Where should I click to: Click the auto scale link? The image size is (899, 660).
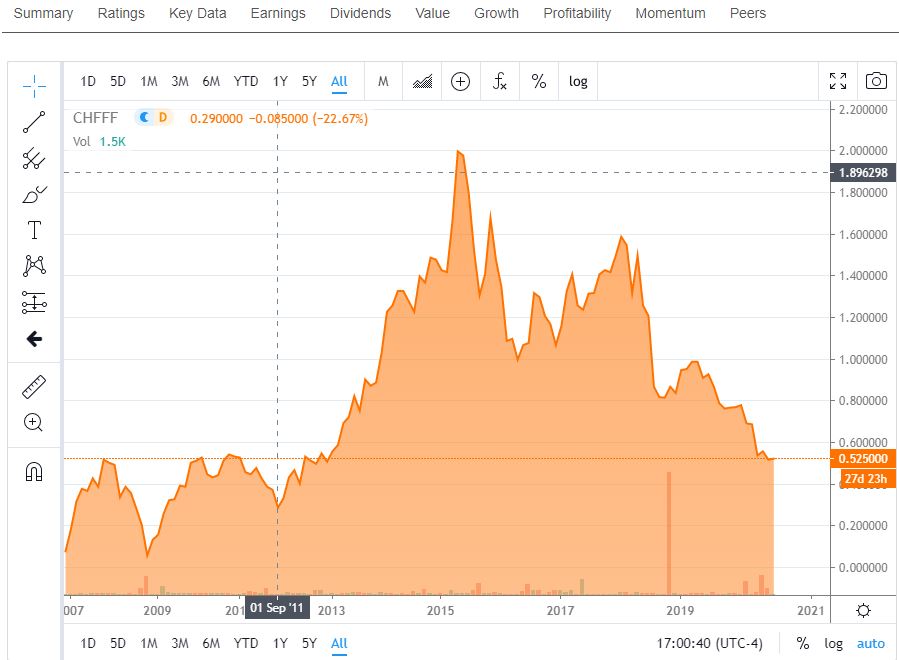point(869,643)
